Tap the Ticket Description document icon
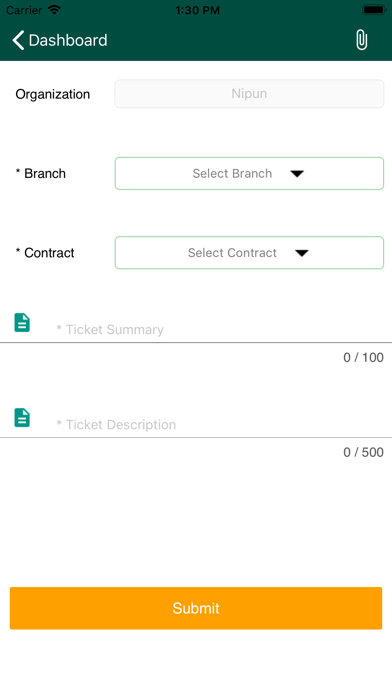 pos(22,418)
